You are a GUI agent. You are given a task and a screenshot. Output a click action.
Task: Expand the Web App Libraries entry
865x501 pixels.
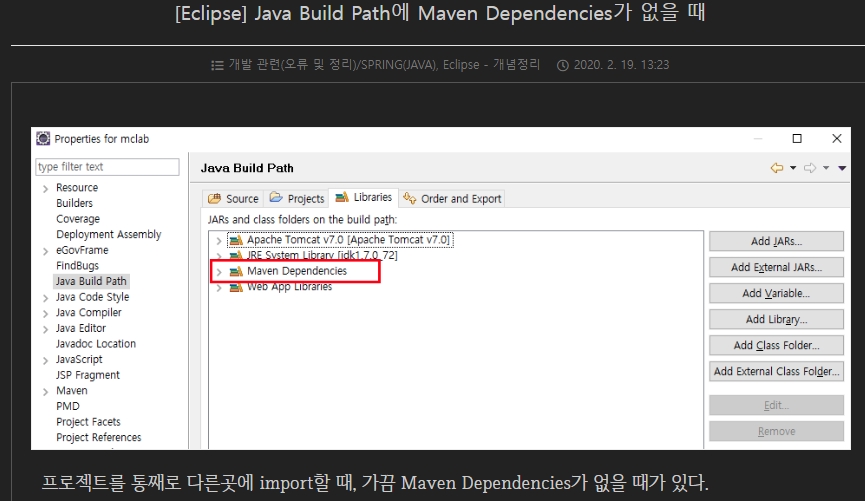[x=218, y=287]
